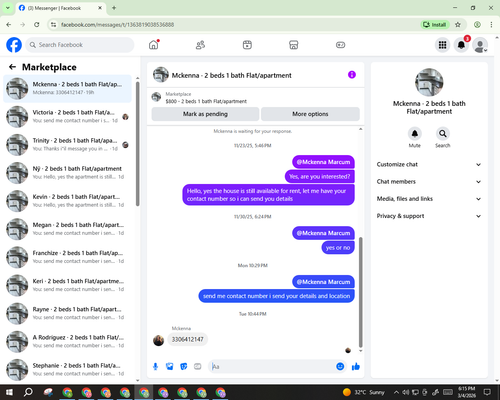Choose a sticker icon in composer
Viewport: 500px width, 400px height.
tap(184, 367)
